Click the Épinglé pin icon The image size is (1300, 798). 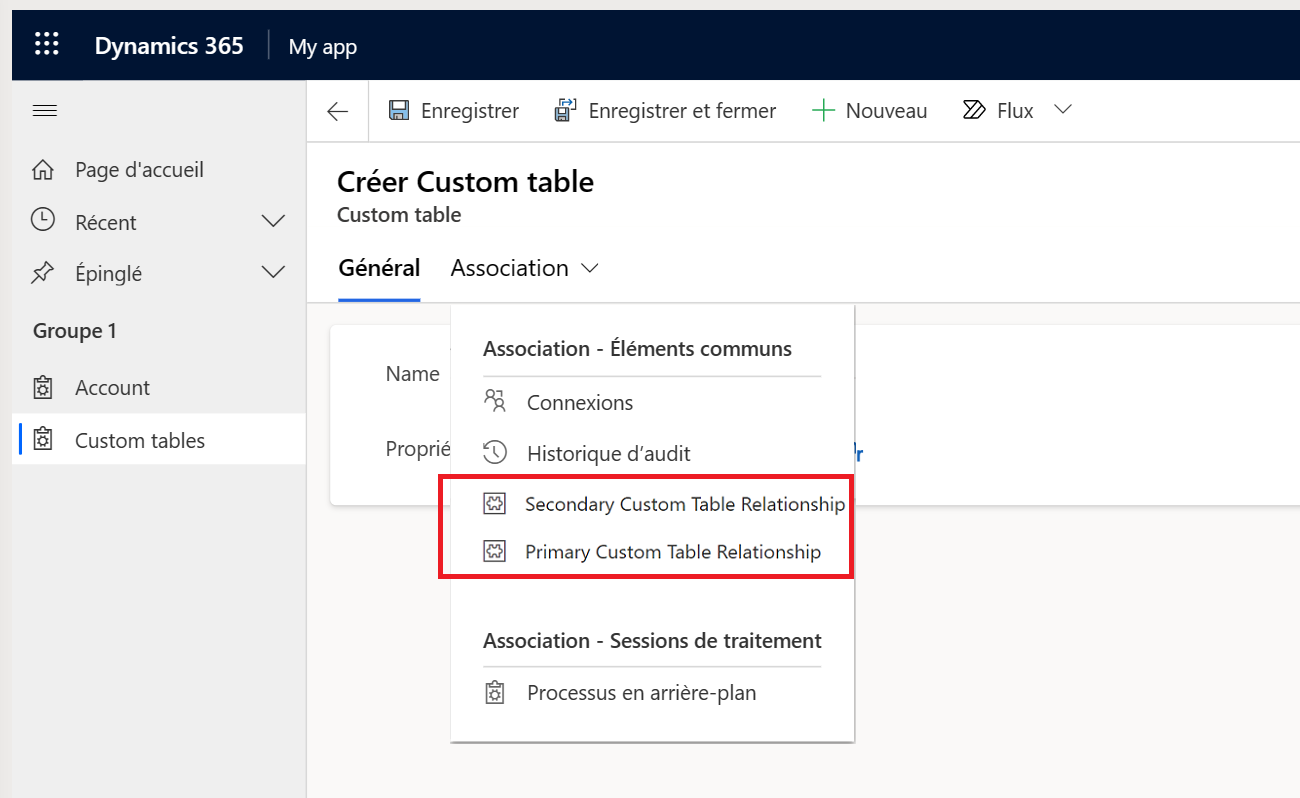(x=43, y=273)
